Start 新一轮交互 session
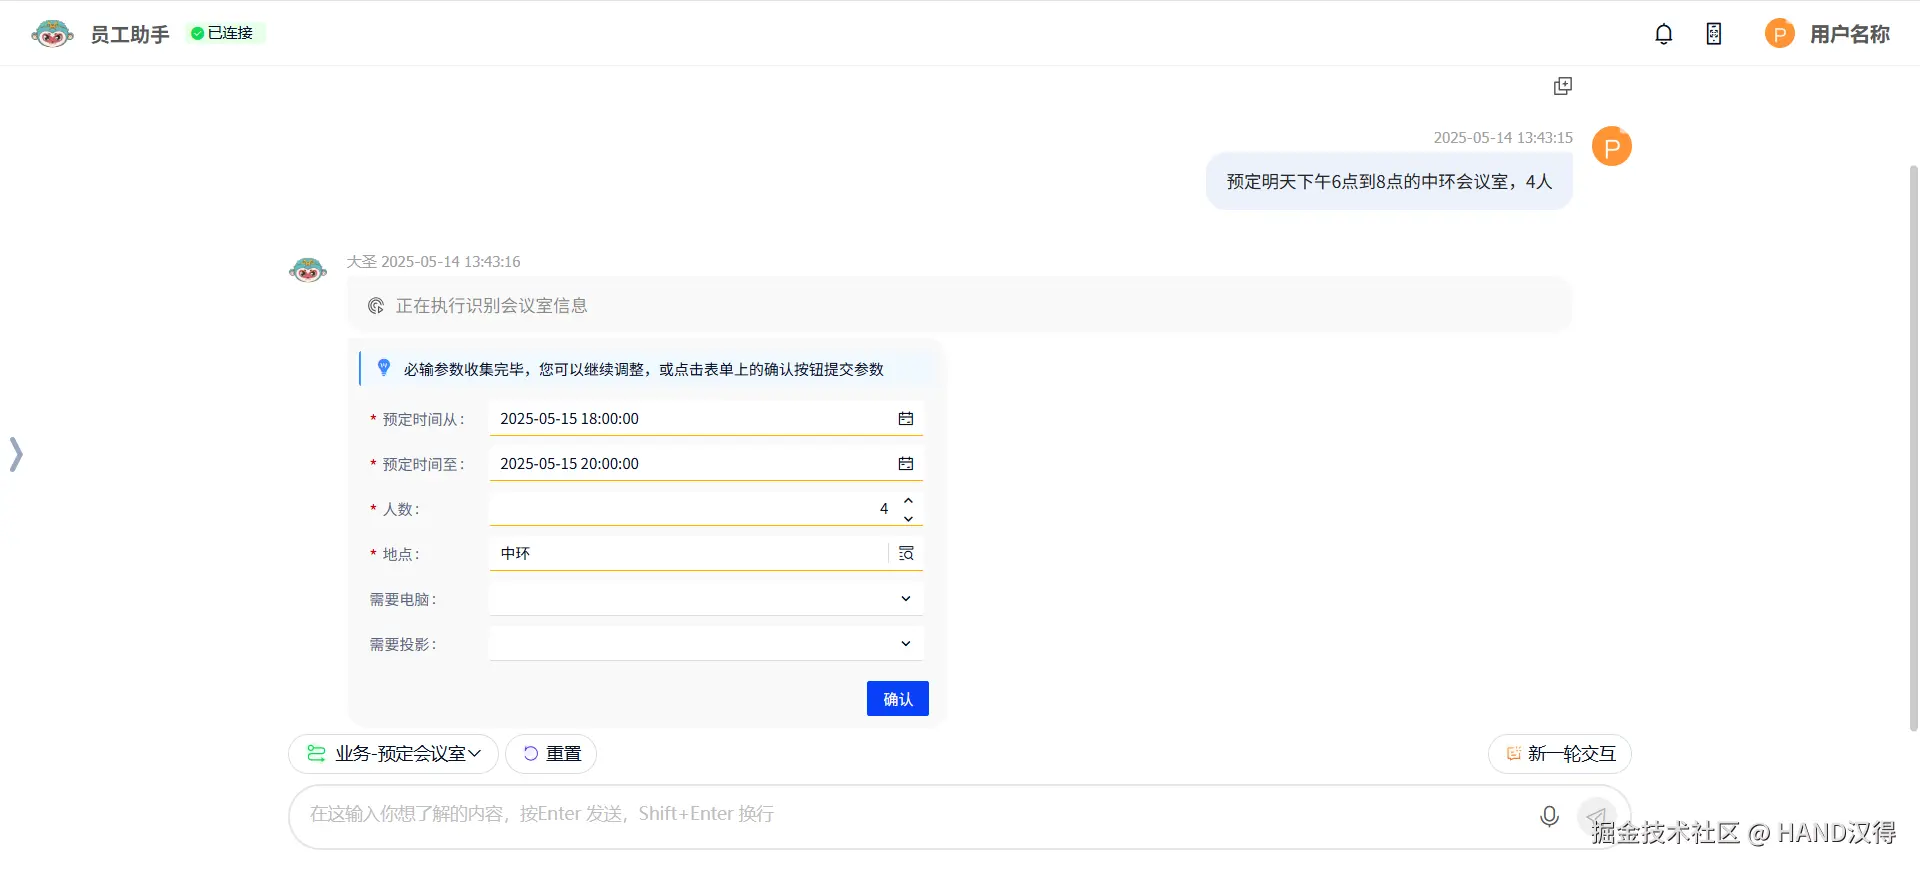Image resolution: width=1920 pixels, height=870 pixels. (x=1559, y=754)
